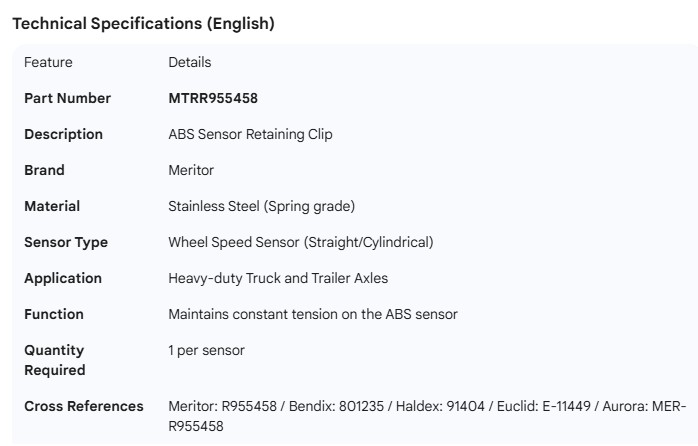Select the Part Number row label
The image size is (698, 446).
pos(67,98)
